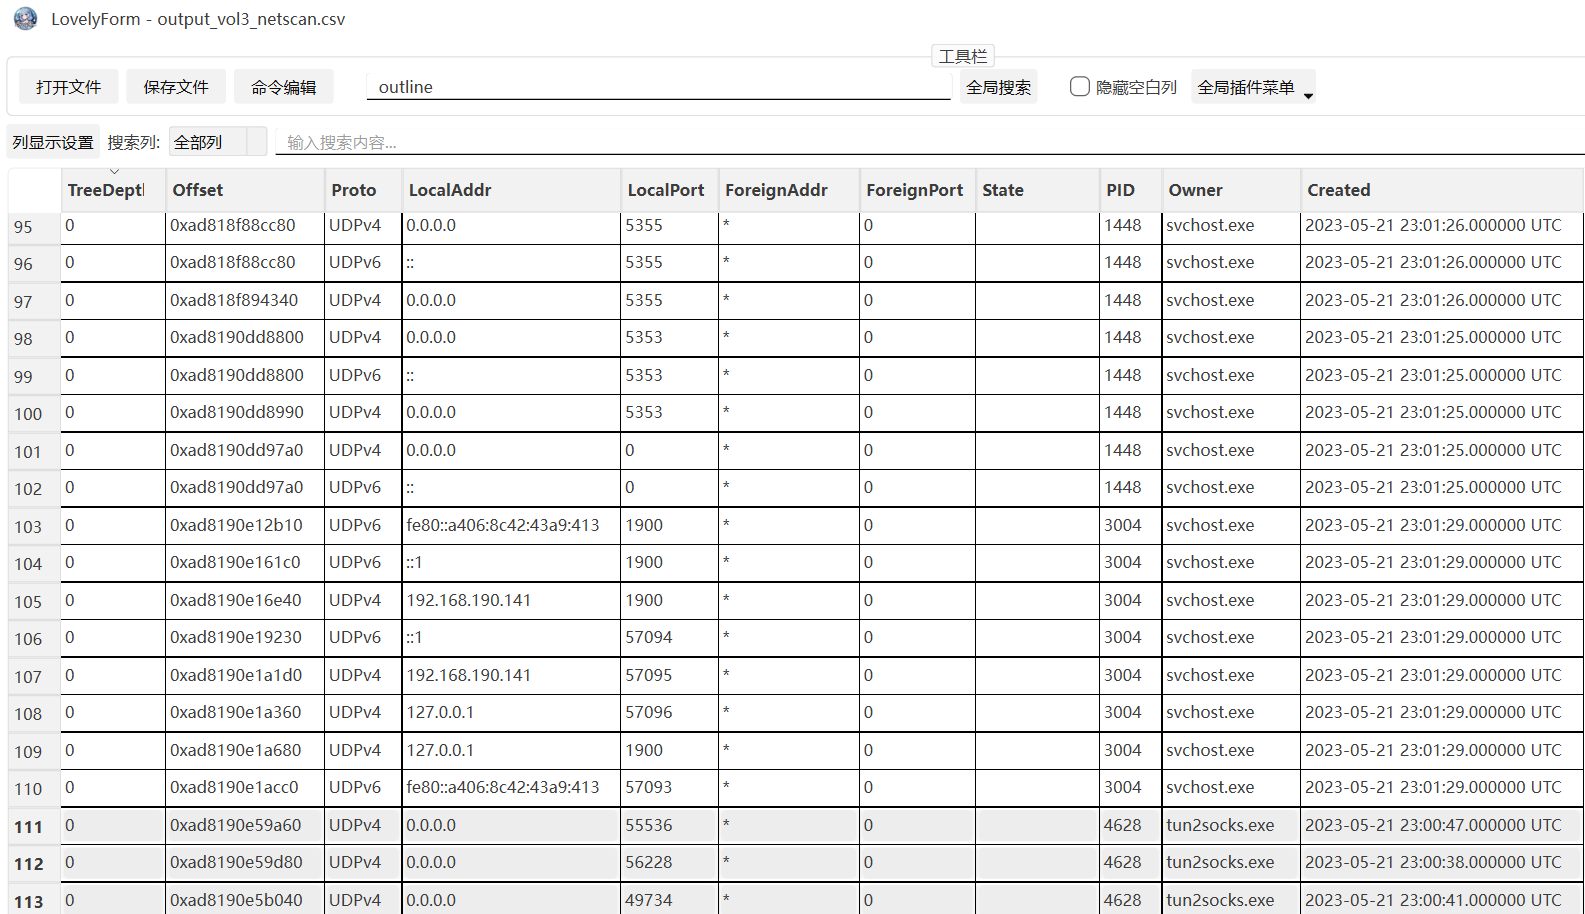This screenshot has height=914, width=1585.
Task: Select row header 103
Action: 34,527
